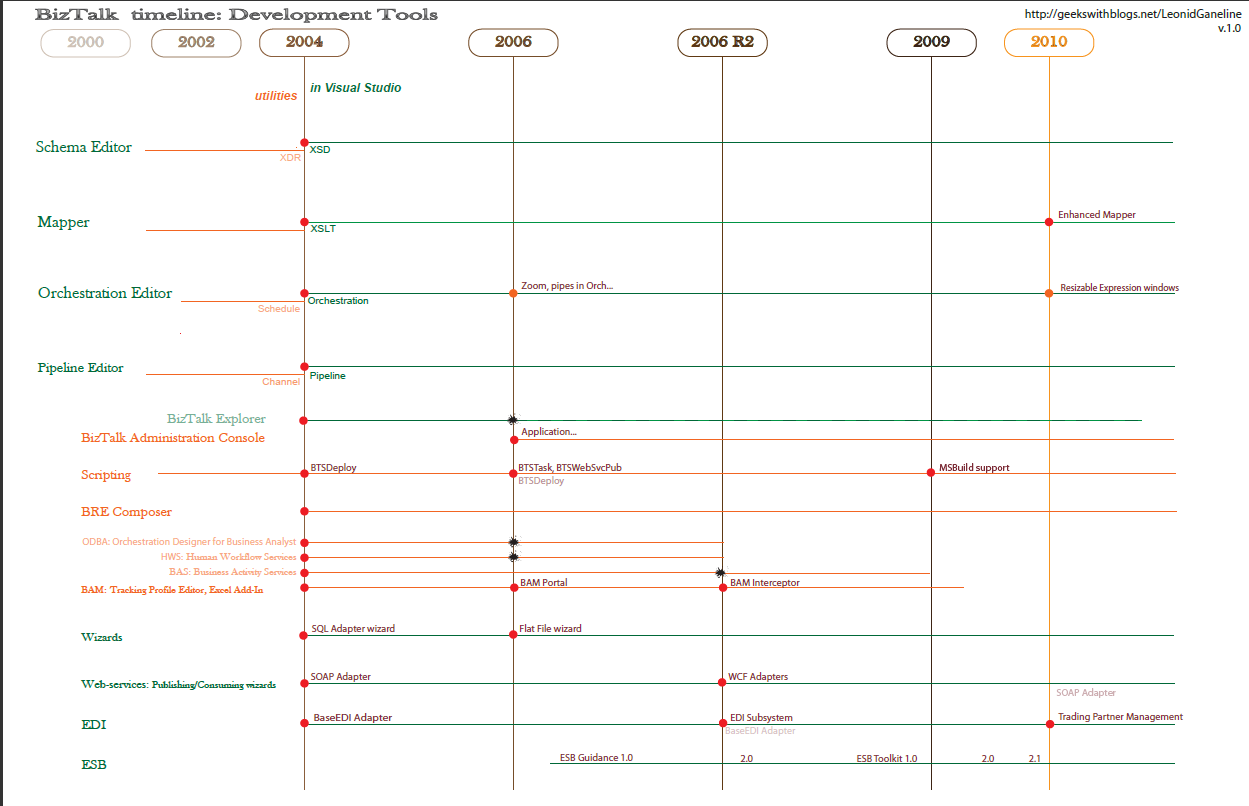Viewport: 1249px width, 806px height.
Task: Click the red marker beside BTSTask, BTSWebSvcPub
Action: (513, 473)
